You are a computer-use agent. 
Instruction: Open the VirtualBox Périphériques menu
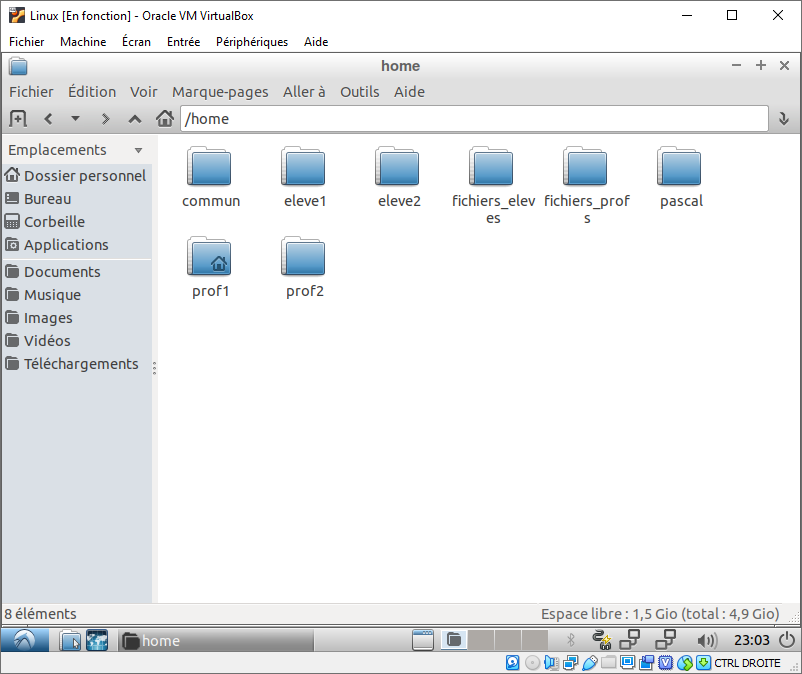251,42
